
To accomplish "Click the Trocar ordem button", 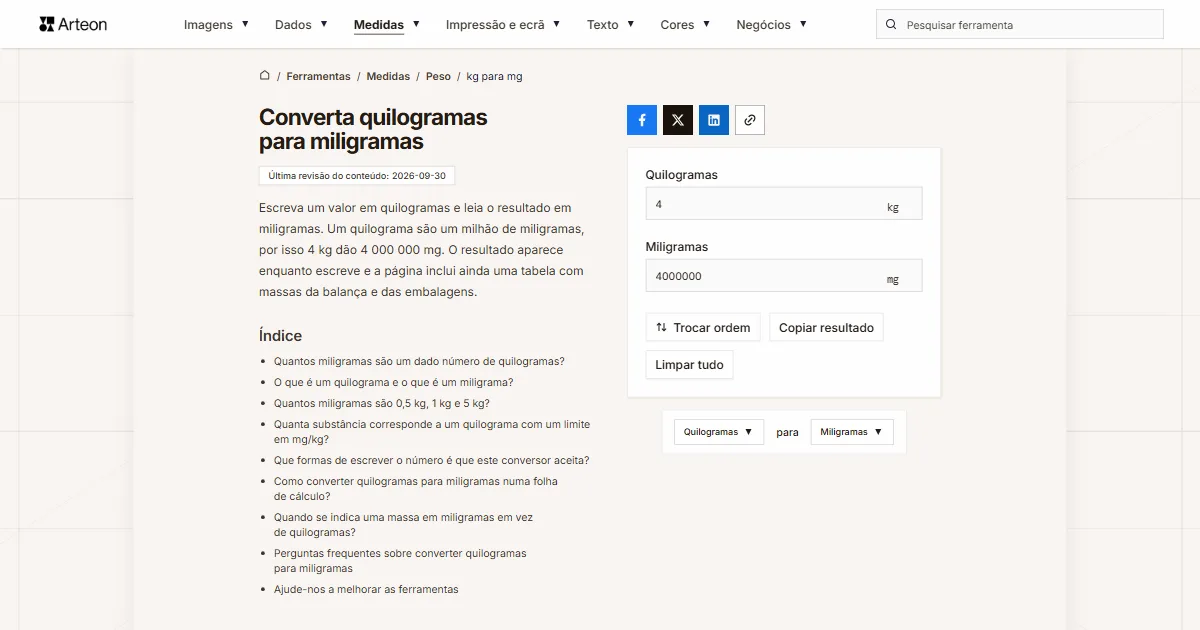I will 703,327.
